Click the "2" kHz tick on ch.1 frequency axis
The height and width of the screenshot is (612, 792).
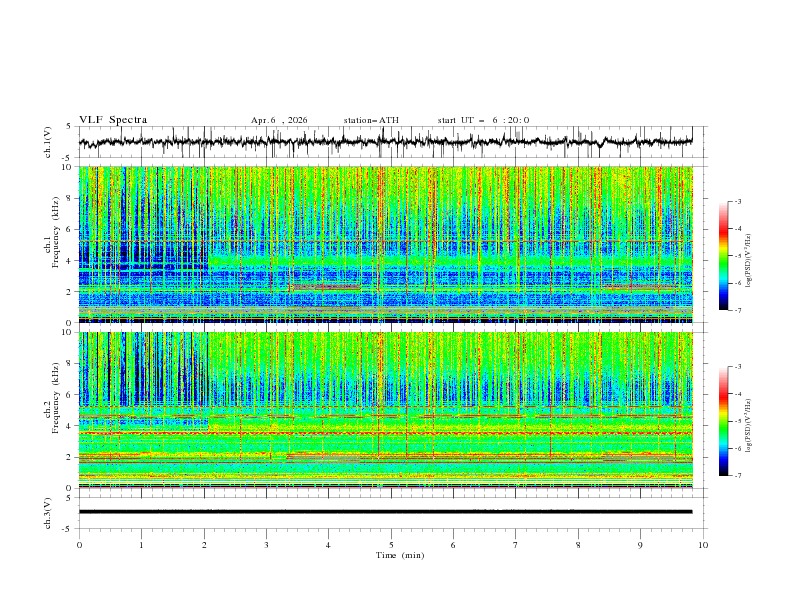coord(71,291)
